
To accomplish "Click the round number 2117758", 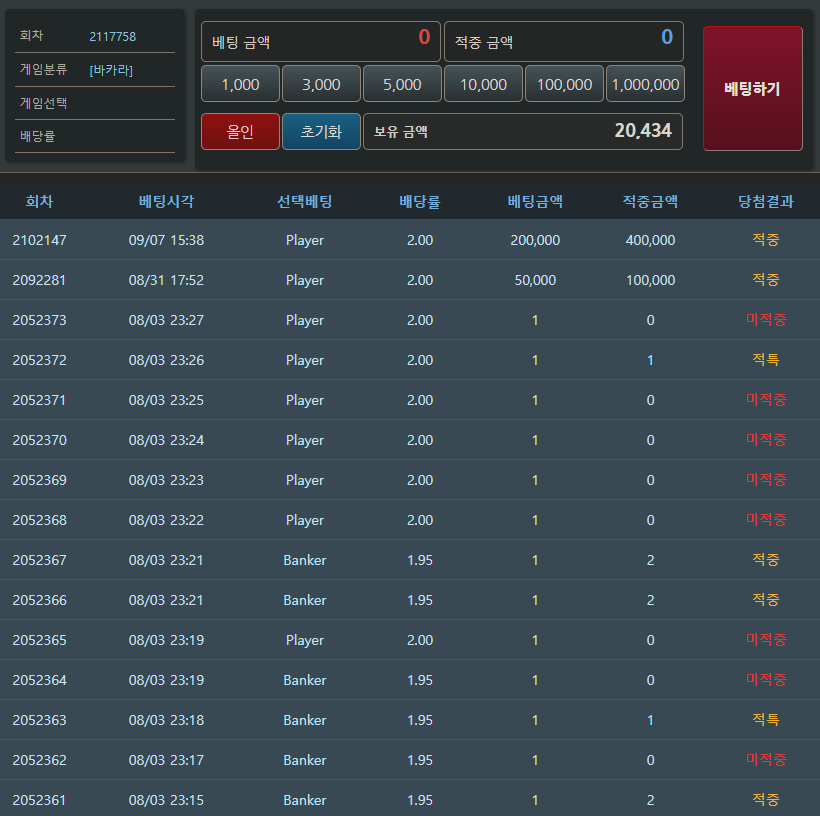I will pyautogui.click(x=112, y=37).
